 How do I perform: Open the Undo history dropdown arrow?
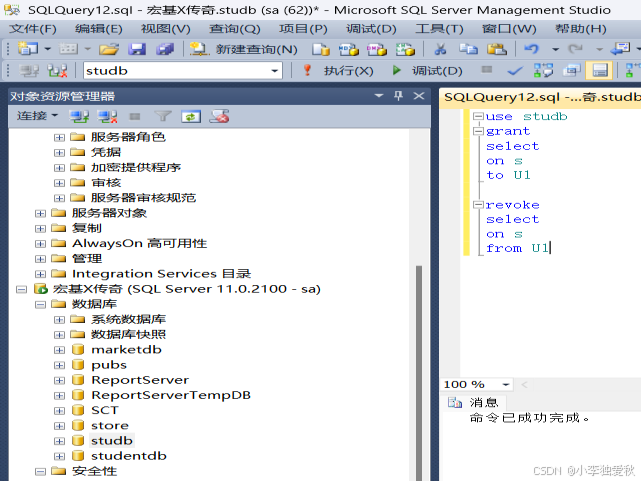pyautogui.click(x=555, y=49)
